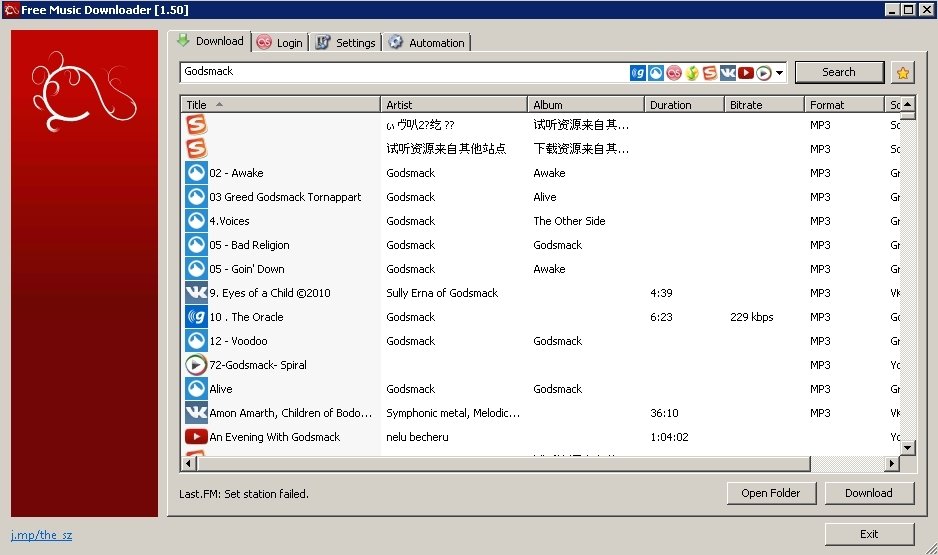Click the Grooveshark icon beside Alive
The image size is (938, 555).
(196, 389)
